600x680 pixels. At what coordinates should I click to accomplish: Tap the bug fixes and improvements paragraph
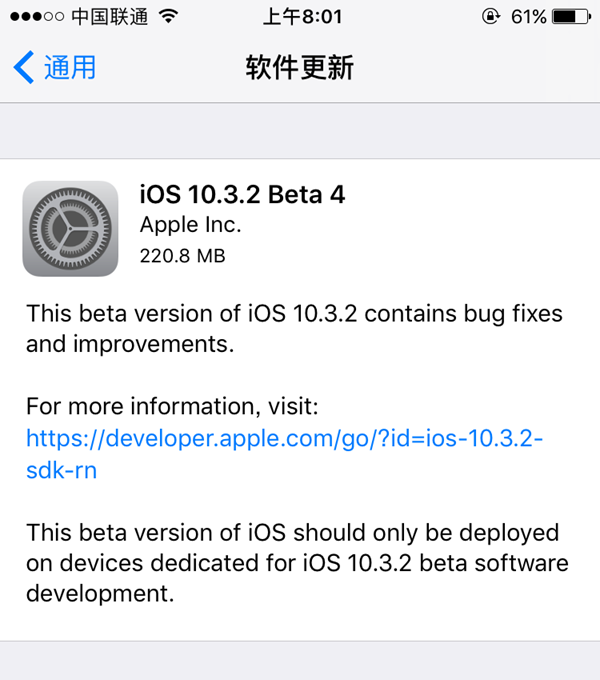pos(295,329)
